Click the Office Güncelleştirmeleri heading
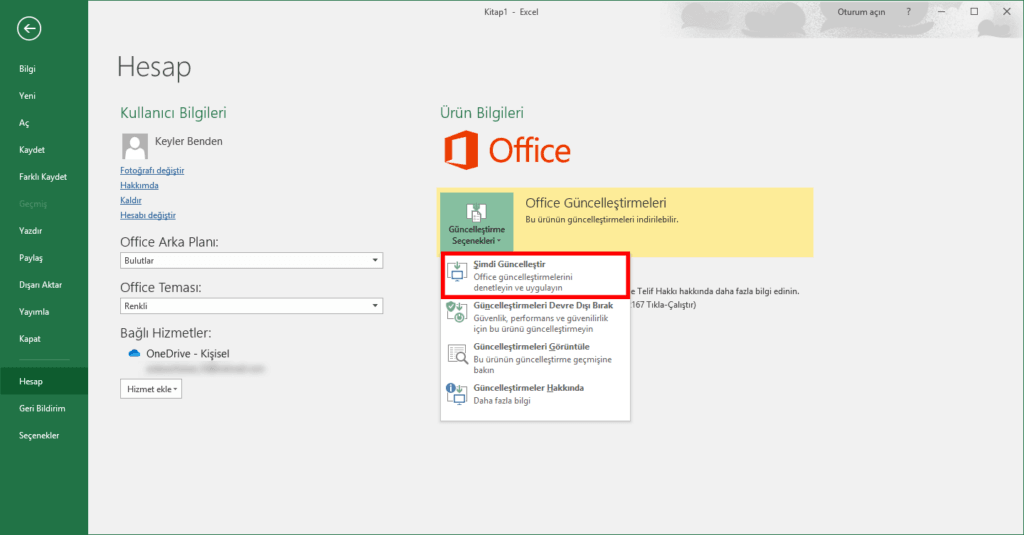This screenshot has height=535, width=1024. tap(596, 203)
